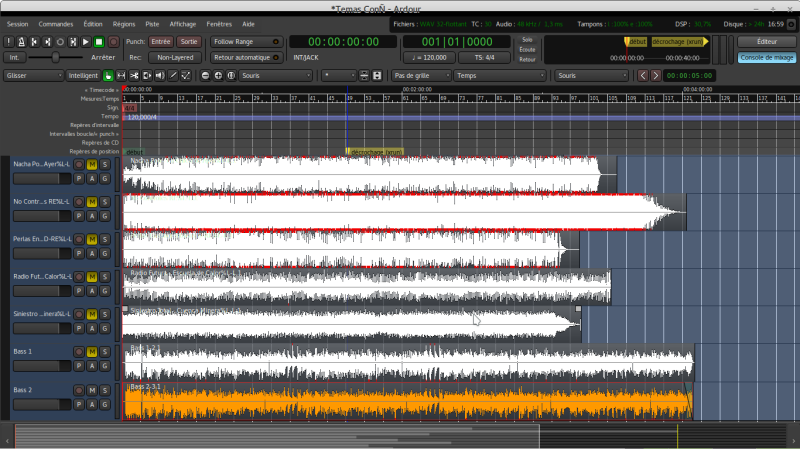Image resolution: width=800 pixels, height=449 pixels.
Task: Click the tempo 120,000 button
Action: click(x=429, y=58)
